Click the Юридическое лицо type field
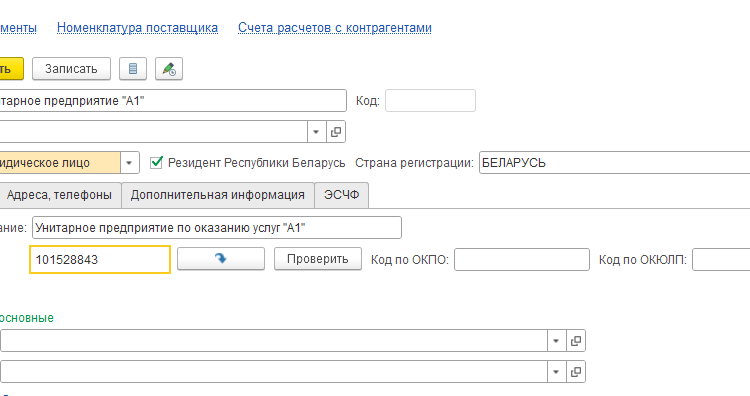 [x=60, y=163]
